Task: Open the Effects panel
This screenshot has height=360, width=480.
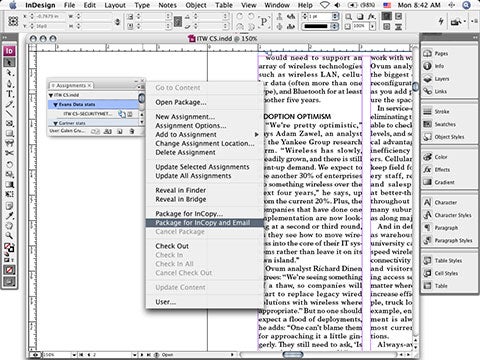Action: (442, 169)
